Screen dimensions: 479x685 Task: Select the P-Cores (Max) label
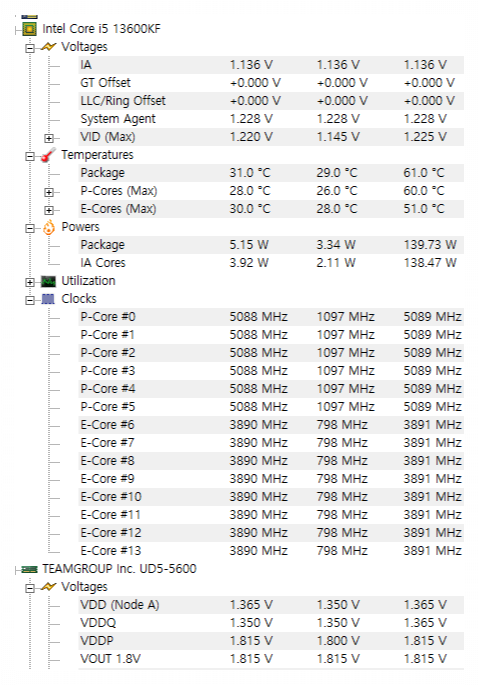click(x=118, y=191)
